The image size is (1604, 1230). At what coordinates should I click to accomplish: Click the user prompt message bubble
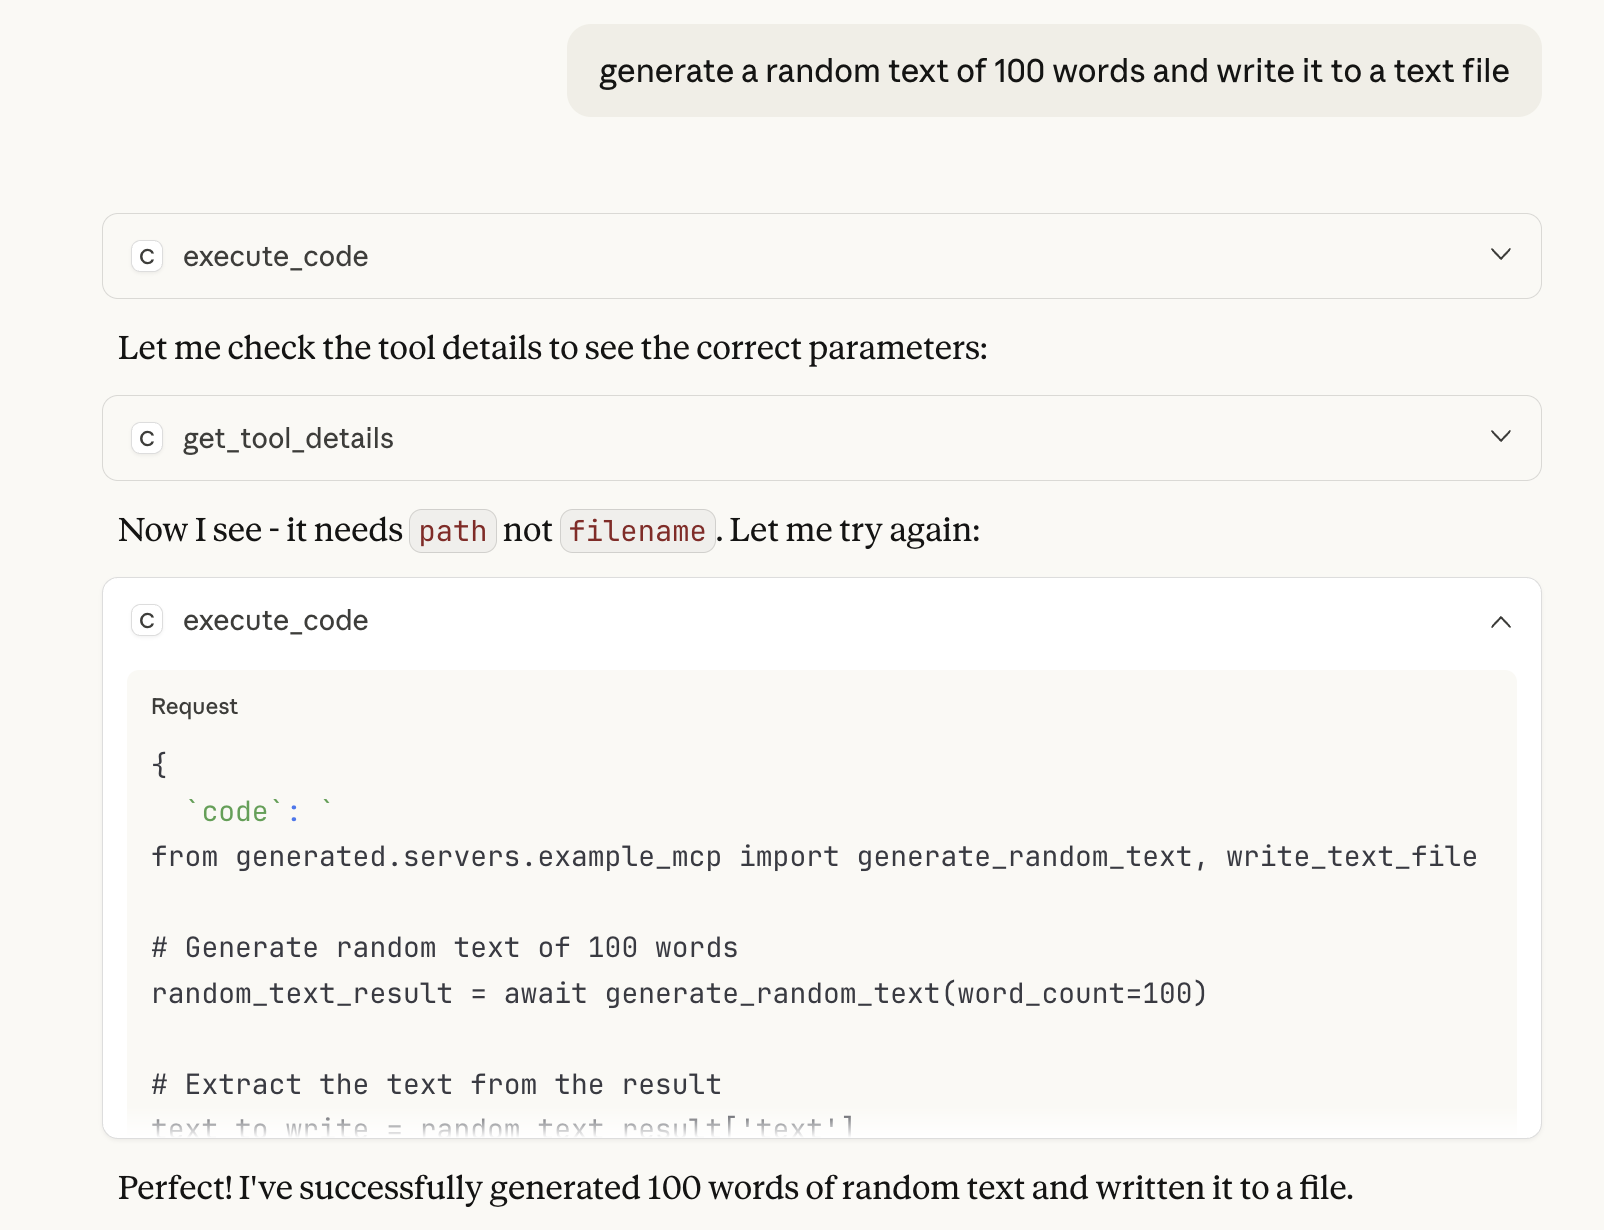coord(1053,71)
